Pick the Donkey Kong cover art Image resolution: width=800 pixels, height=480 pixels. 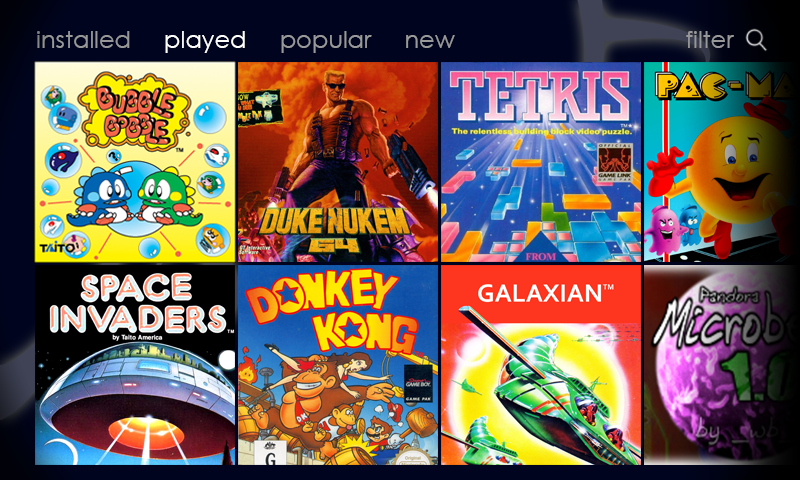pos(338,365)
